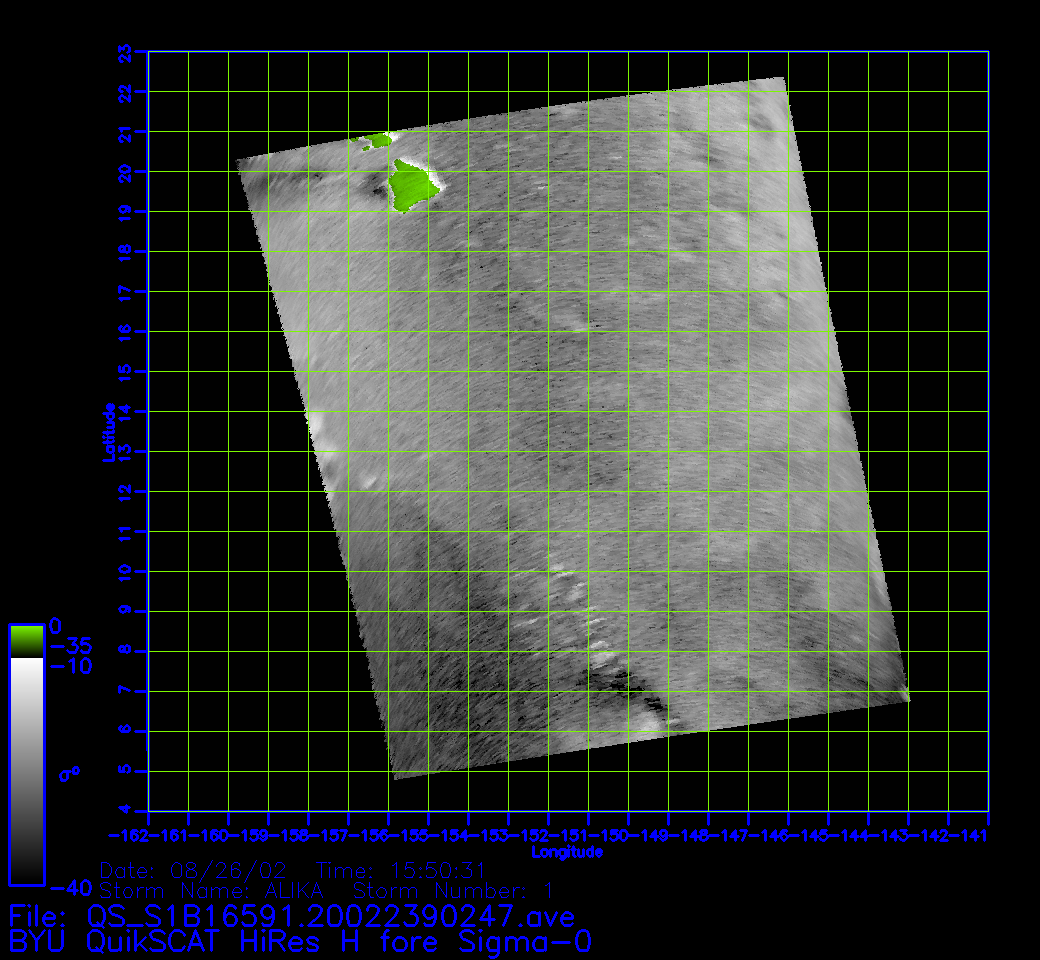Screen dimensions: 1040x960
Task: Select the green swatch atop the color bar
Action: (26, 641)
